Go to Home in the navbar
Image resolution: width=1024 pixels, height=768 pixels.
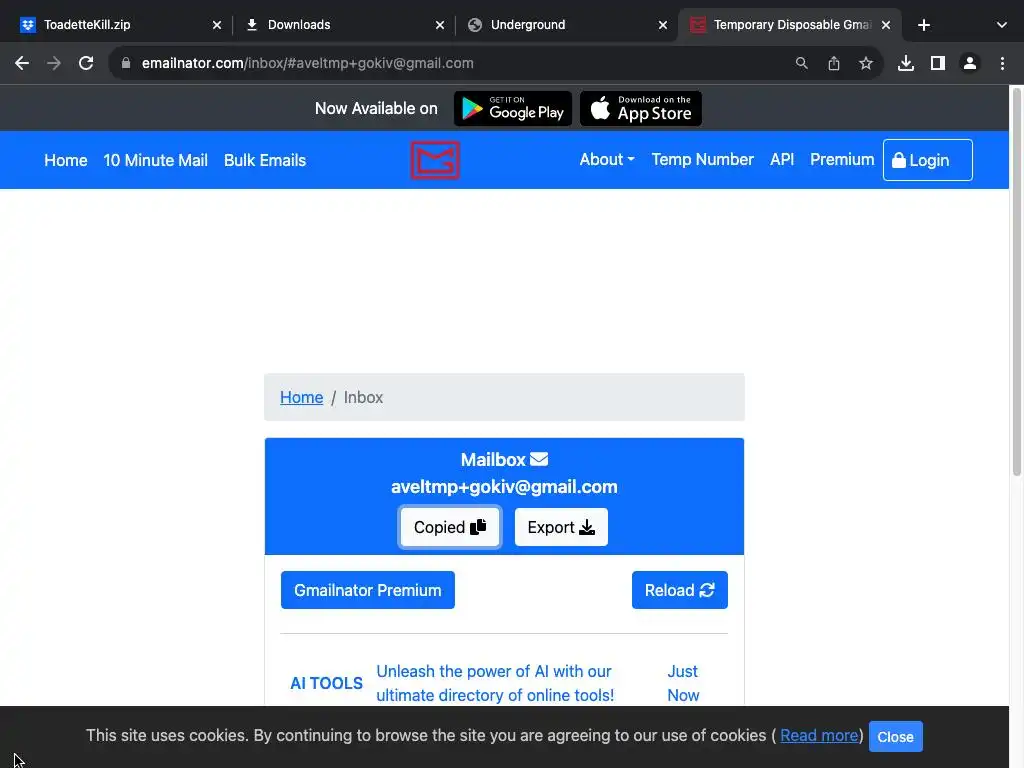click(x=65, y=160)
